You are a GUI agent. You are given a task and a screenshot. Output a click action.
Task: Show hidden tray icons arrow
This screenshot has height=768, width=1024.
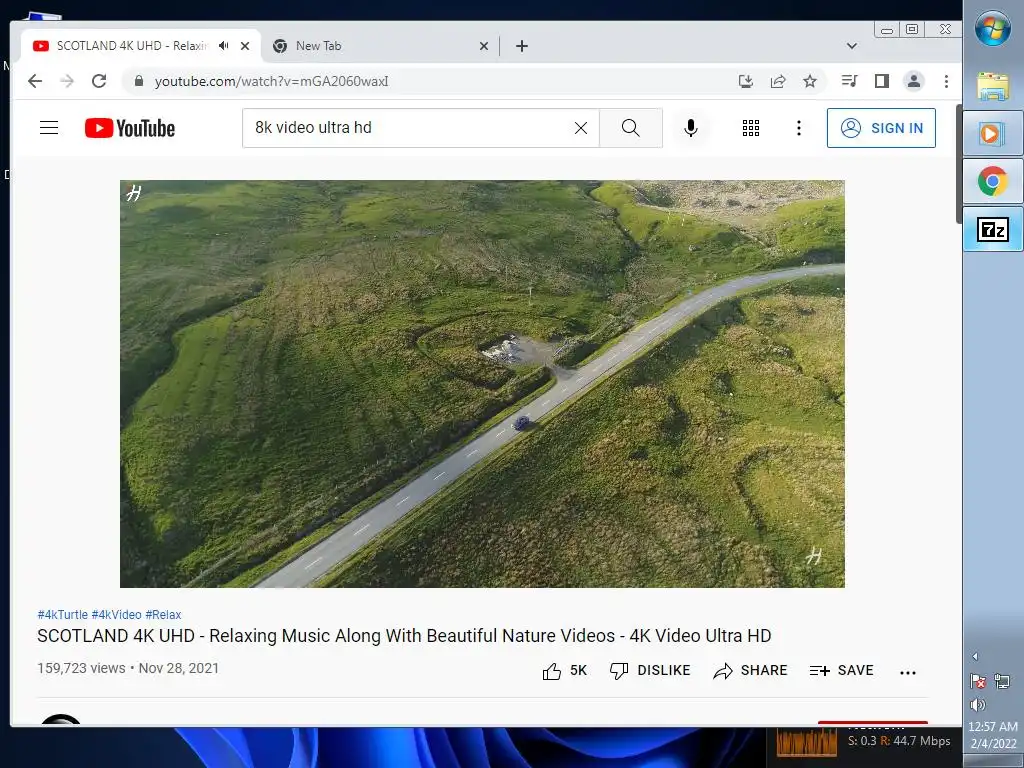point(976,657)
